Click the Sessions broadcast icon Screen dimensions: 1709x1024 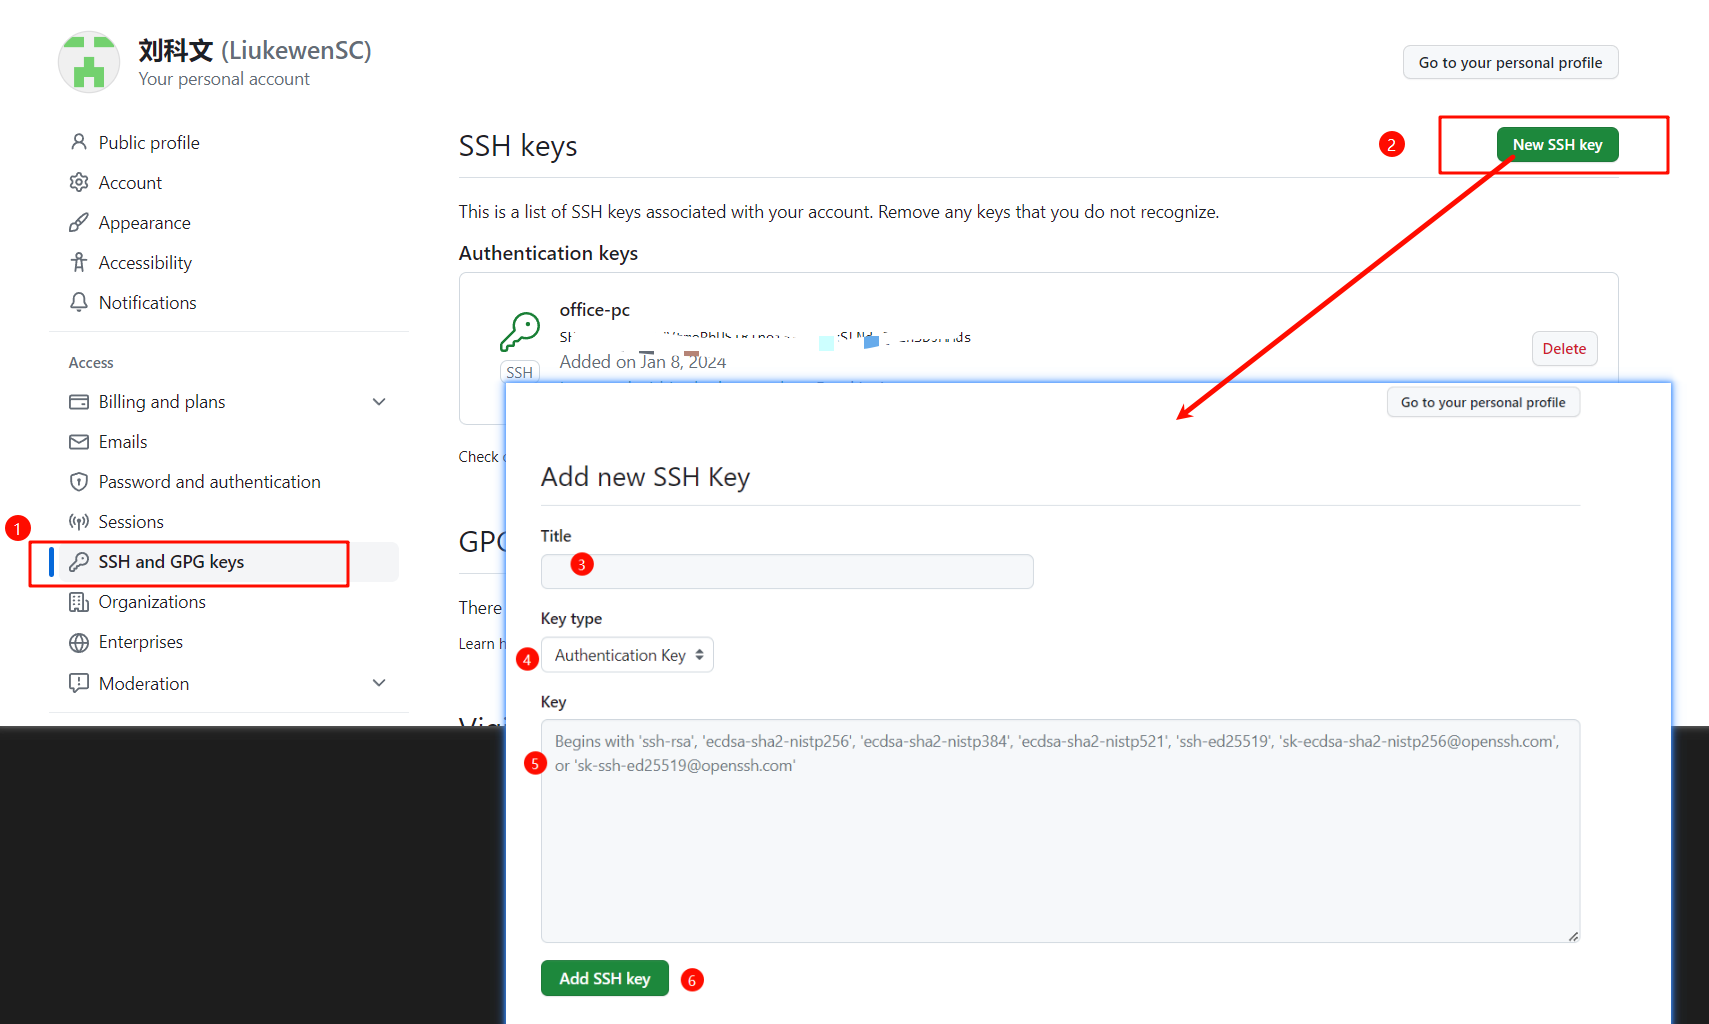pyautogui.click(x=79, y=522)
